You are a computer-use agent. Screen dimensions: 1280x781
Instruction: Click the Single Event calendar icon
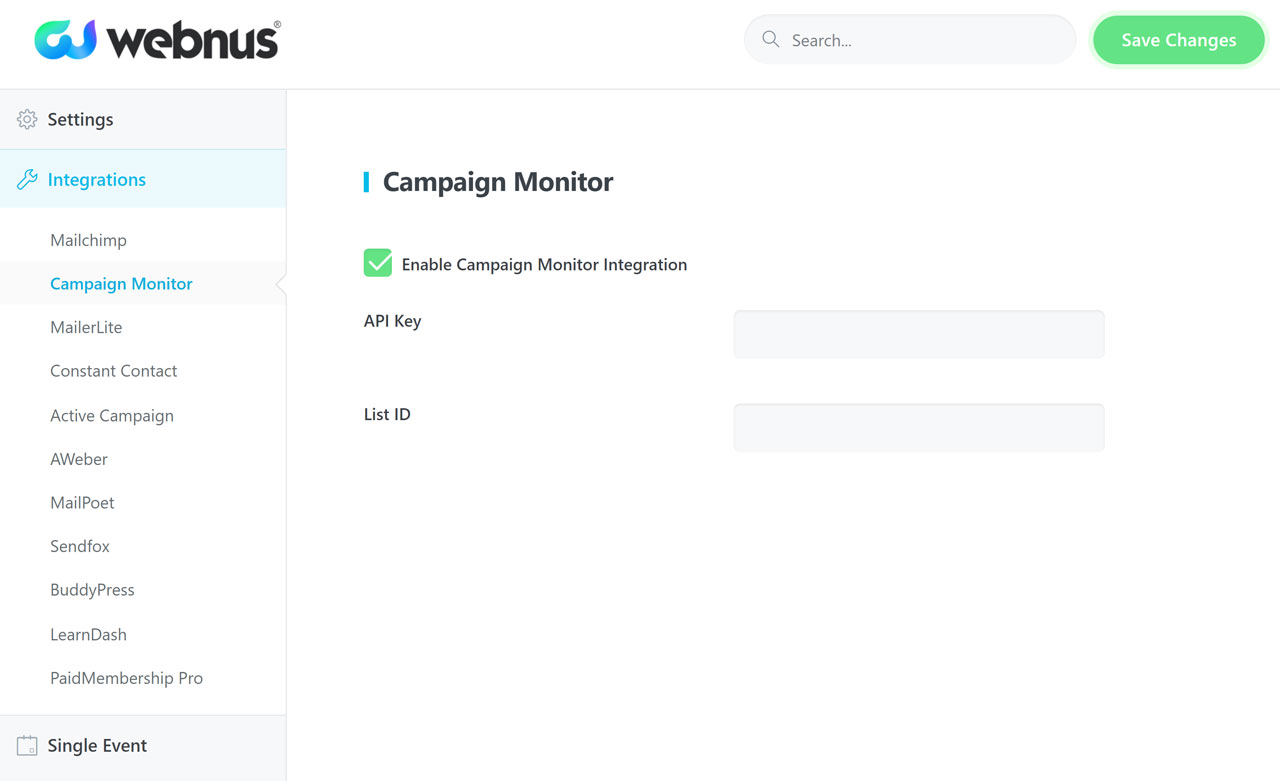[x=27, y=745]
